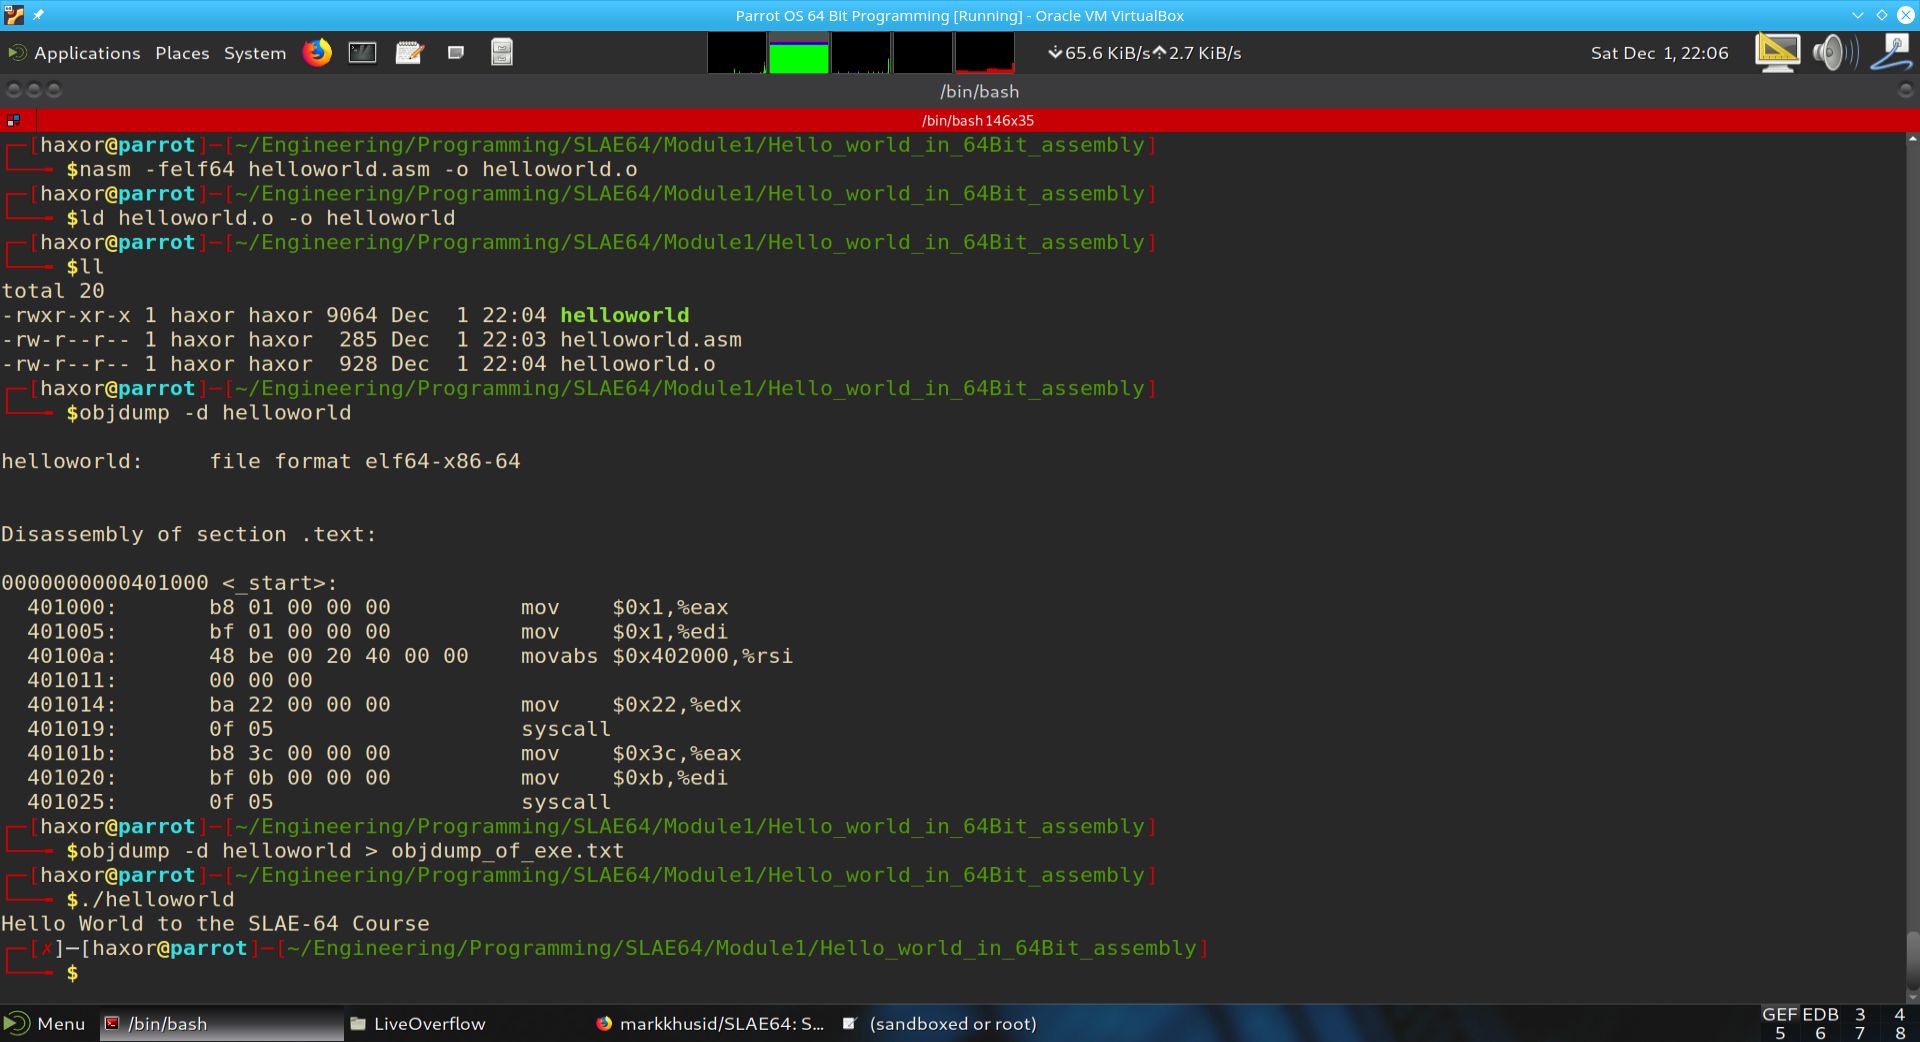Screen dimensions: 1920x1042
Task: Click the 'Disassembly of section .text:' line
Action: (189, 534)
